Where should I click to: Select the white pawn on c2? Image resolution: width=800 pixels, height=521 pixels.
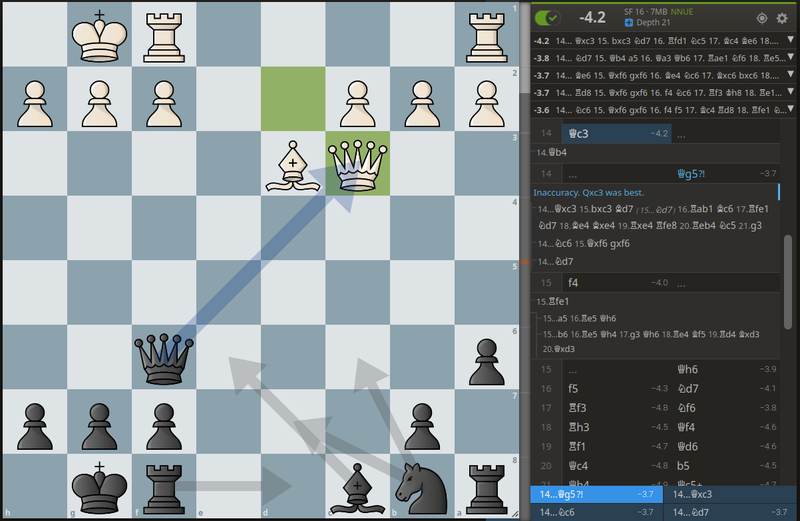point(358,104)
